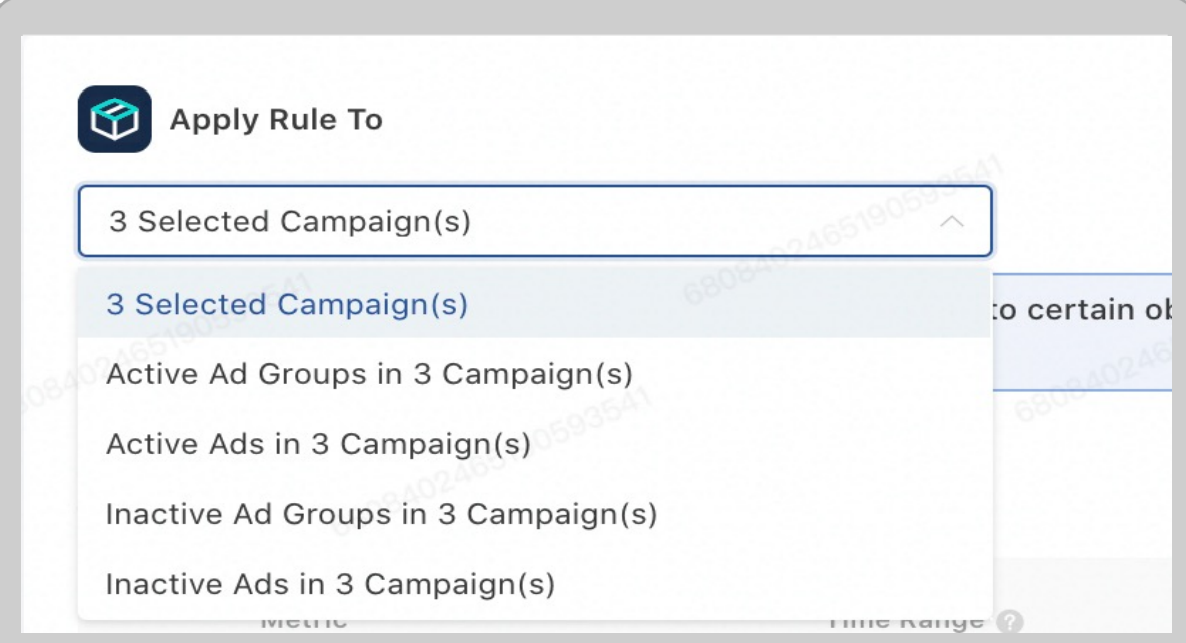Image resolution: width=1186 pixels, height=643 pixels.
Task: Click white space right of the dropdown field
Action: [x=1080, y=221]
